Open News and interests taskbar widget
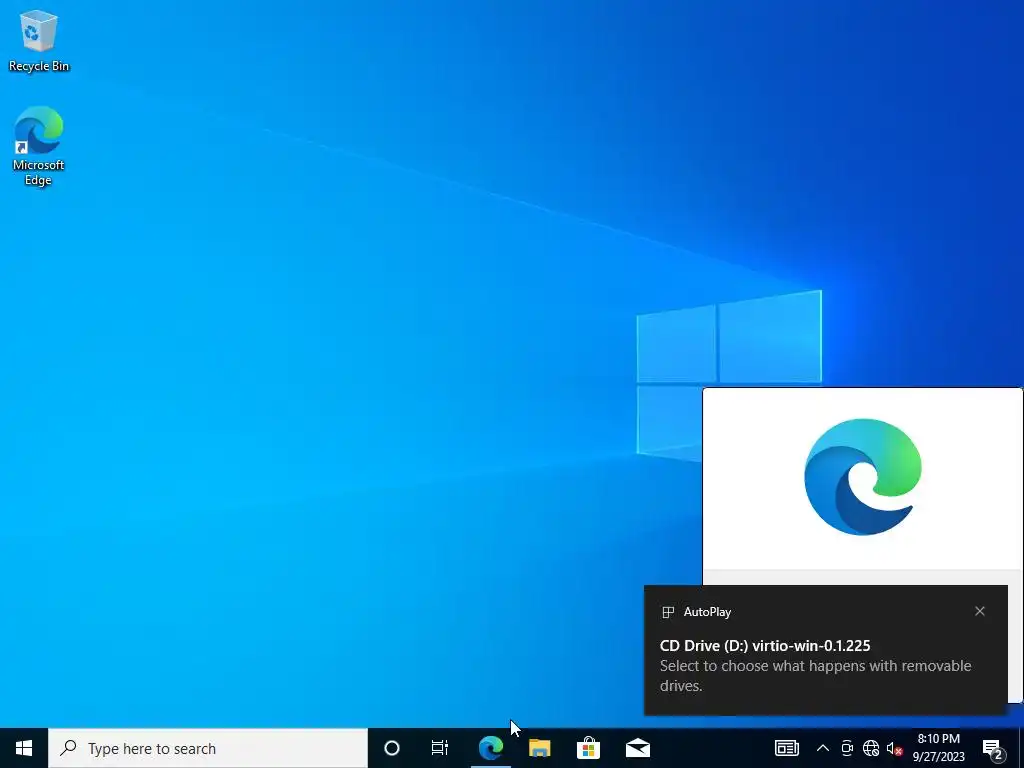 (x=786, y=748)
